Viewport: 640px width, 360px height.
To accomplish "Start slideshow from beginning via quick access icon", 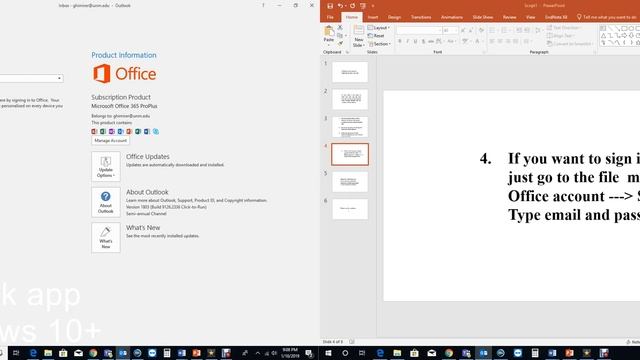I will [x=363, y=6].
